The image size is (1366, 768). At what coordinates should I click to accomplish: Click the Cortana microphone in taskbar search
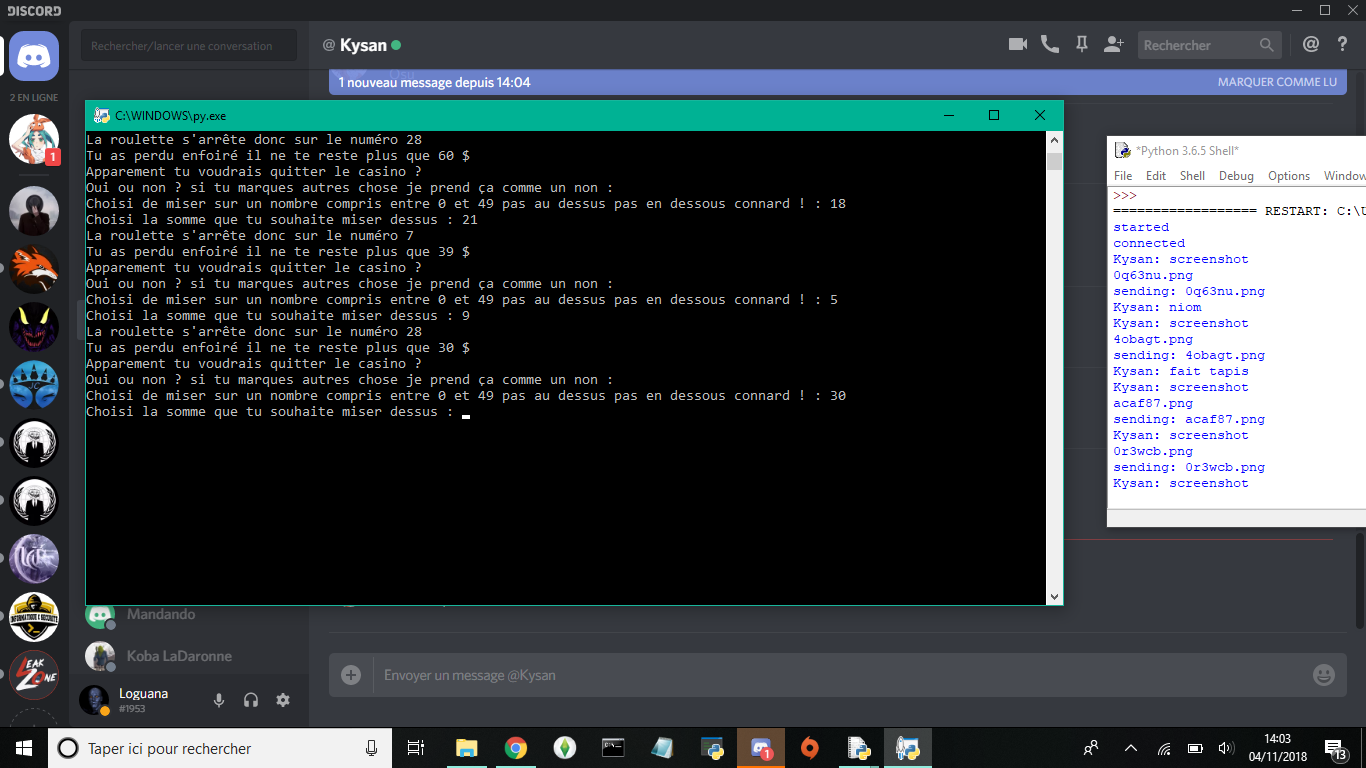click(x=371, y=748)
